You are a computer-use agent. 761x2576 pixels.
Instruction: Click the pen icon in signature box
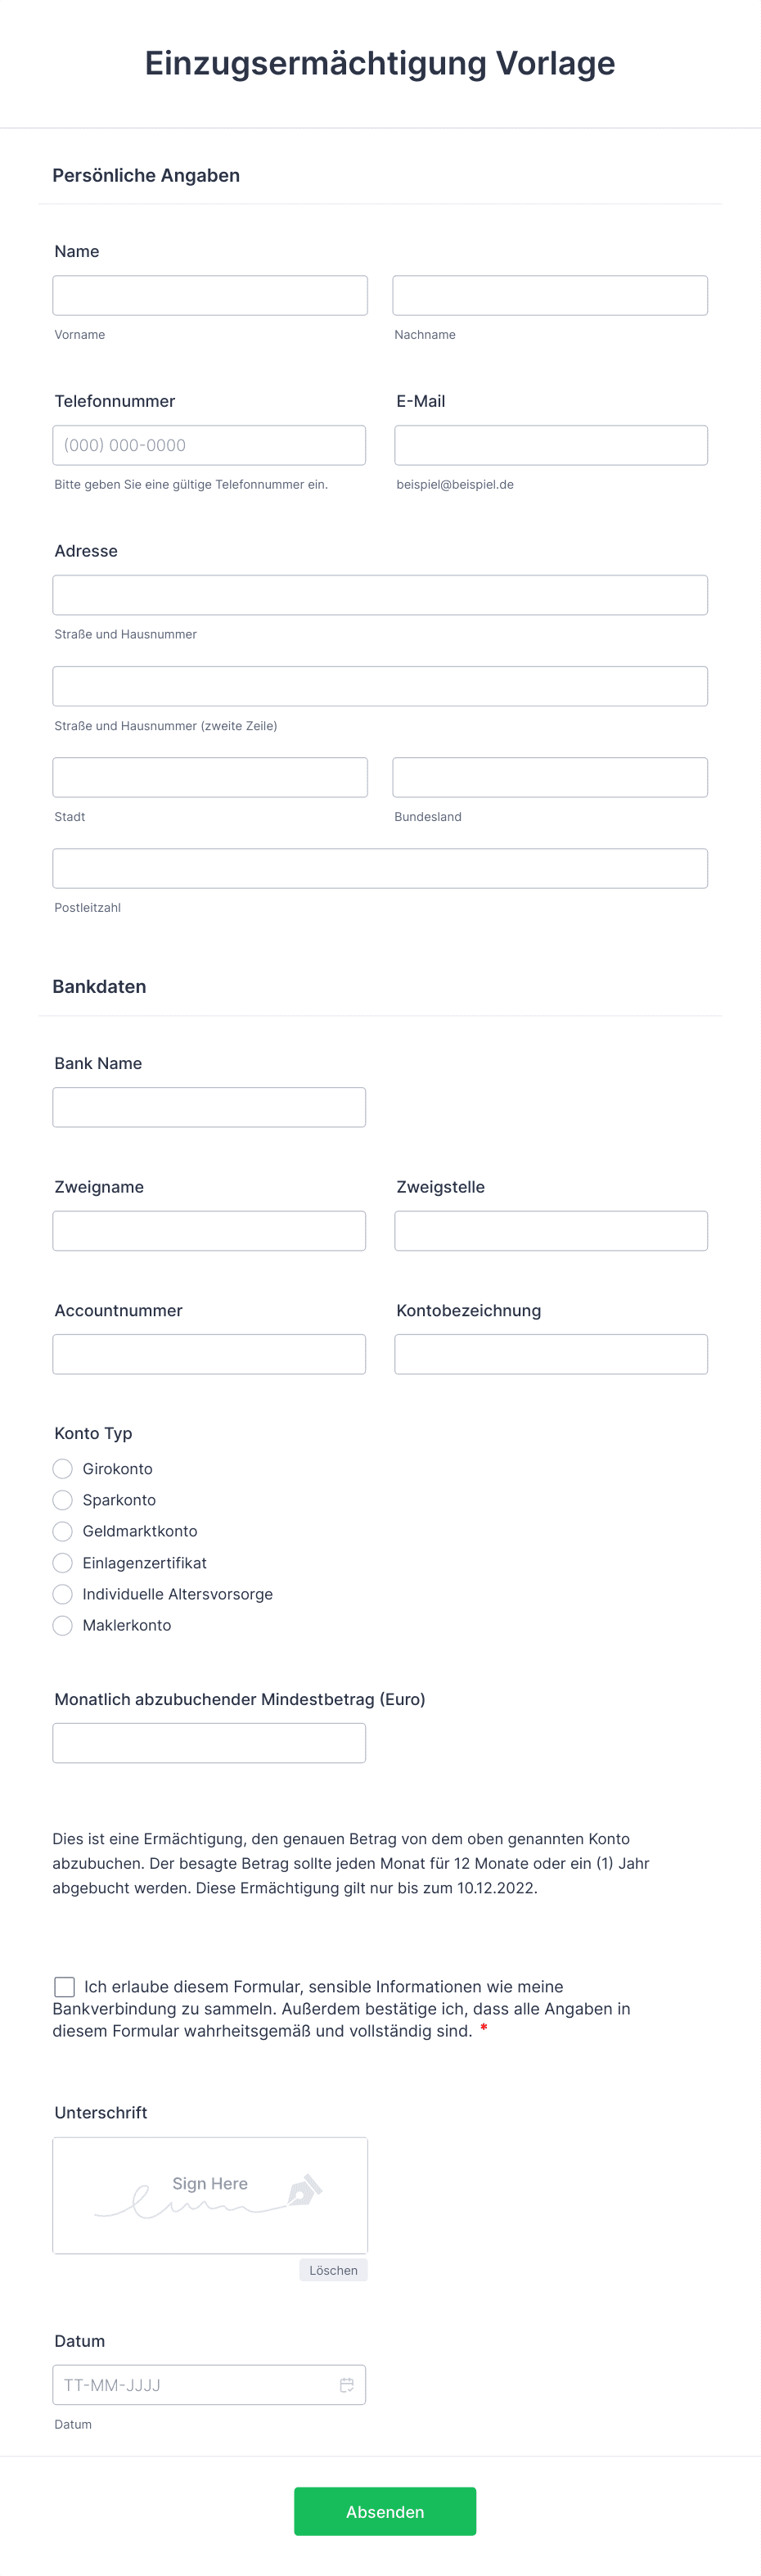[x=305, y=2190]
